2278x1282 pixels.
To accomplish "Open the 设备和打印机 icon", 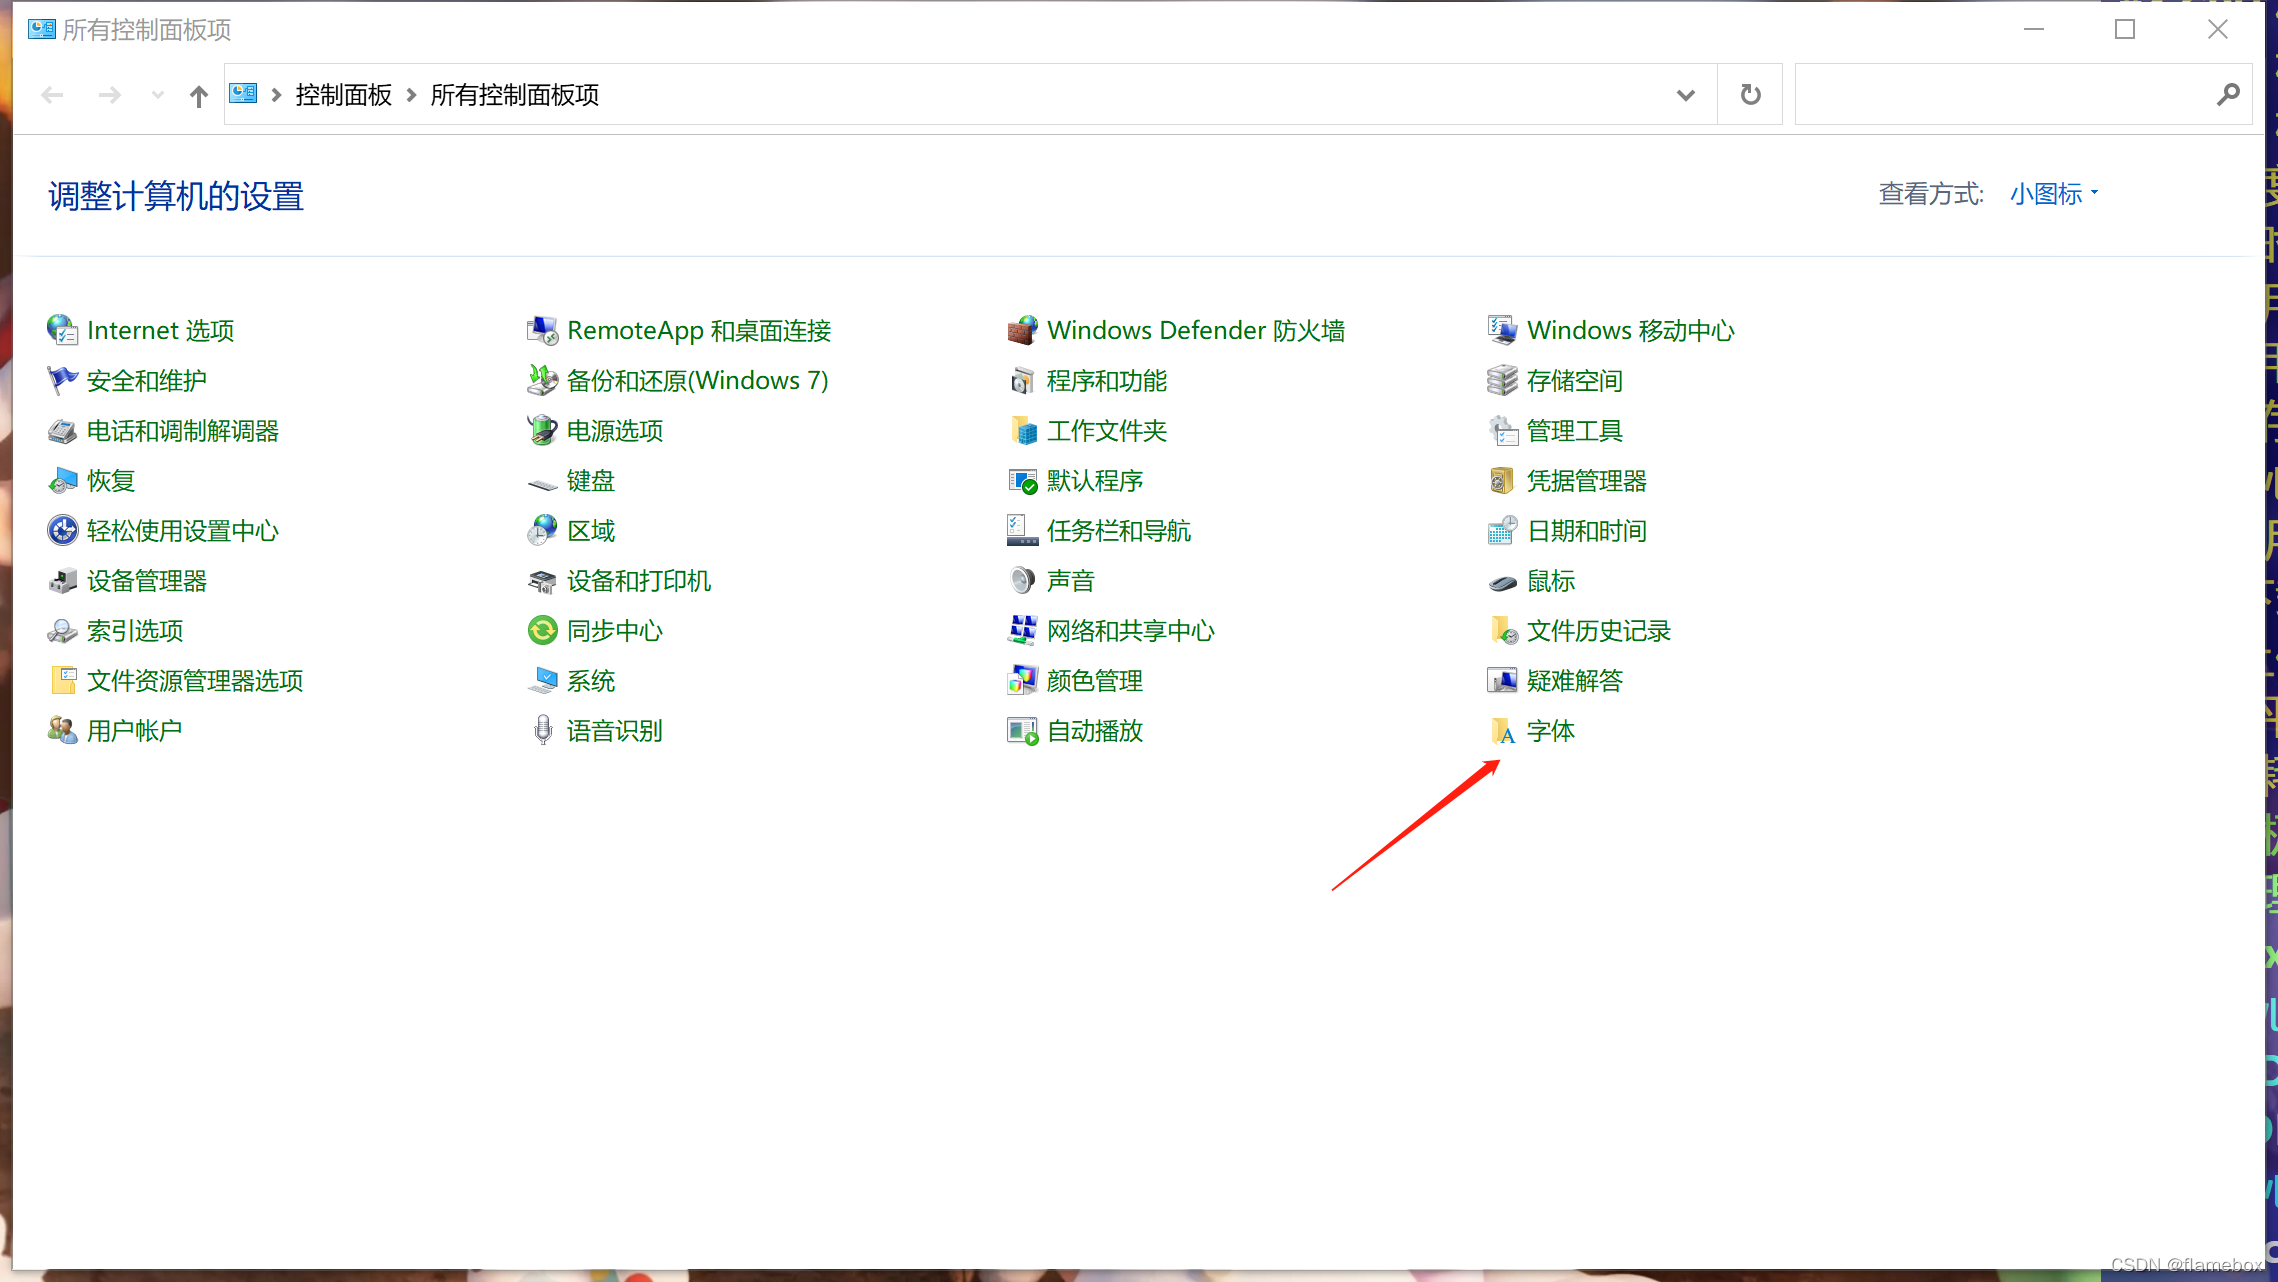I will pos(542,581).
